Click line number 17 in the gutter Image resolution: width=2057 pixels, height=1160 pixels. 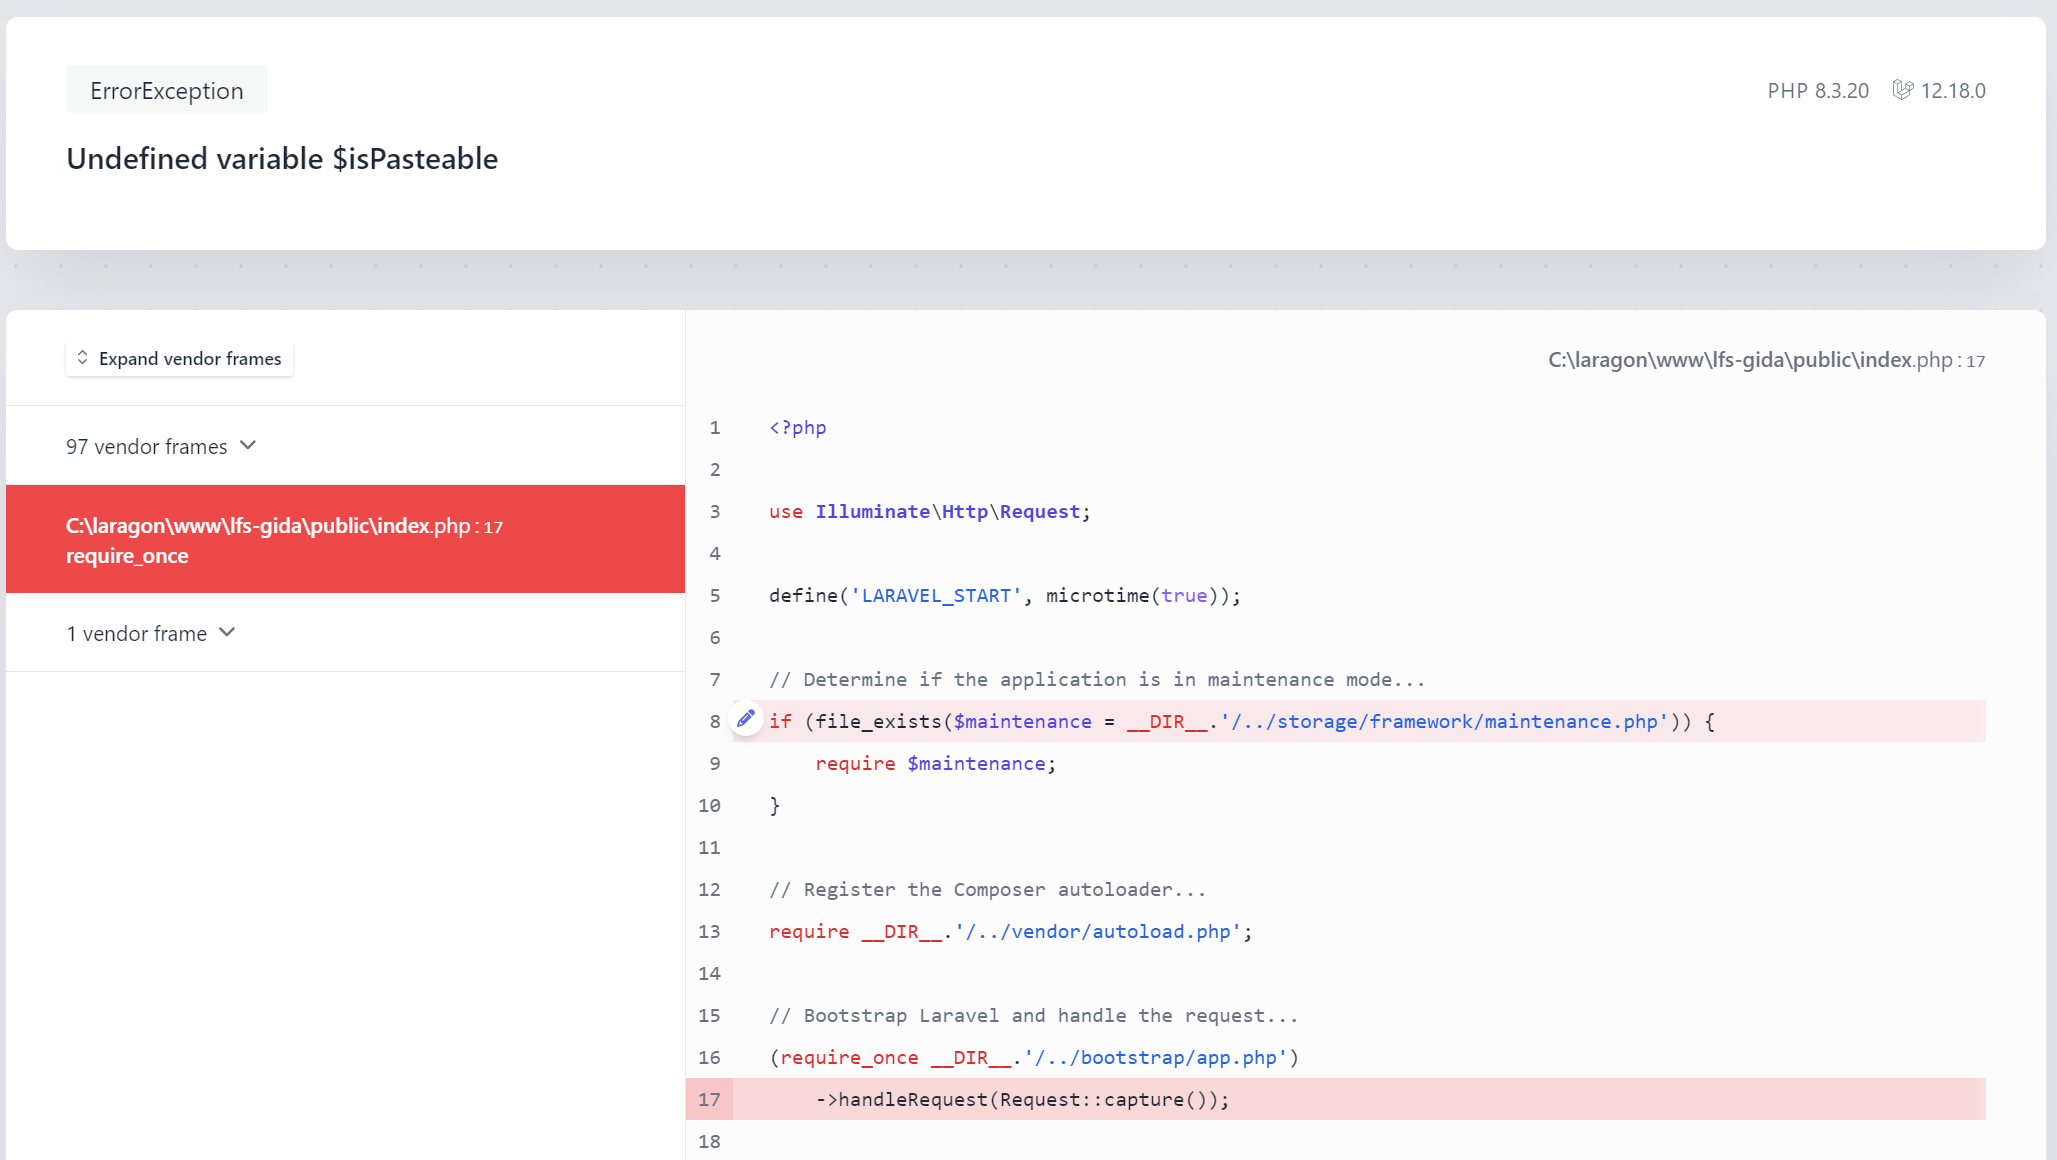click(x=709, y=1100)
